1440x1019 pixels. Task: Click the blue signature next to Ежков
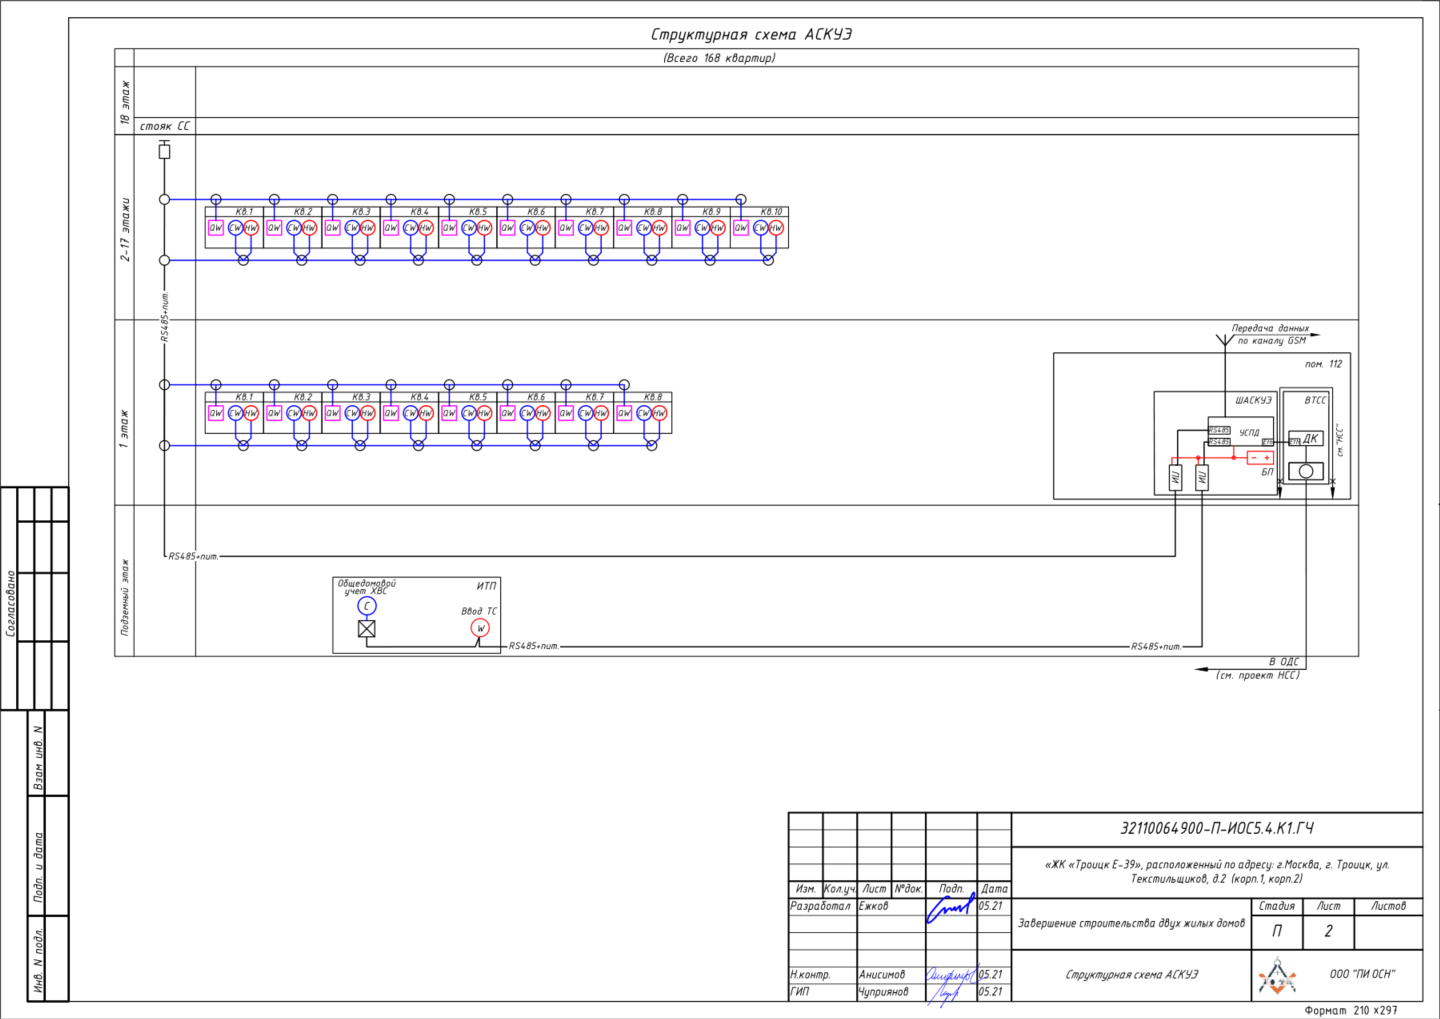[950, 907]
